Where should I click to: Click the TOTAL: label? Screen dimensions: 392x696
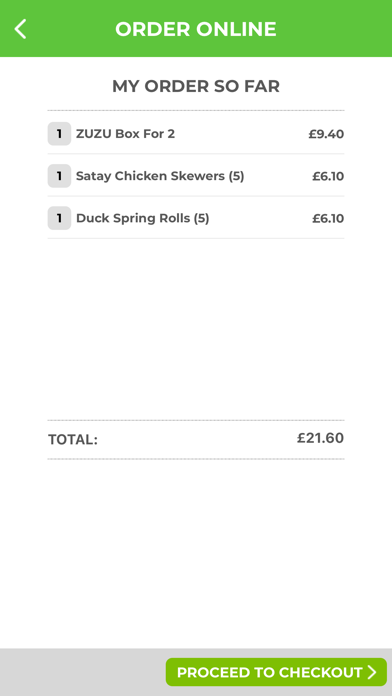point(73,440)
